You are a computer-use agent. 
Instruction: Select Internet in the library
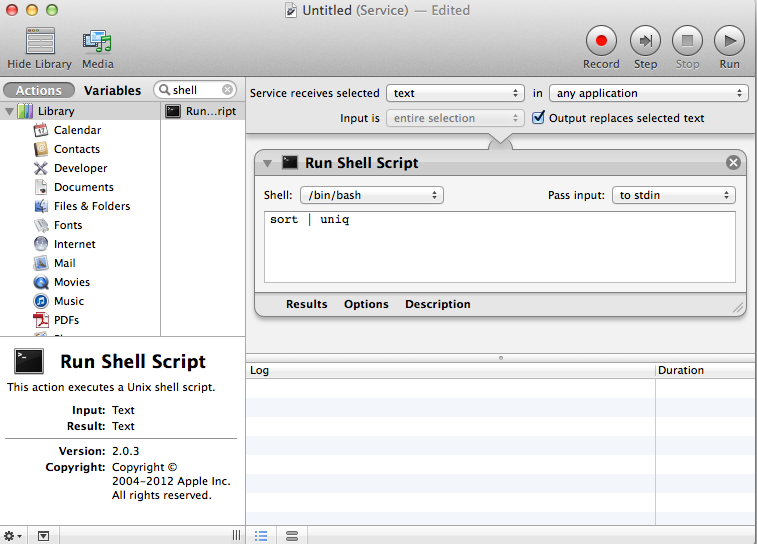(x=74, y=244)
